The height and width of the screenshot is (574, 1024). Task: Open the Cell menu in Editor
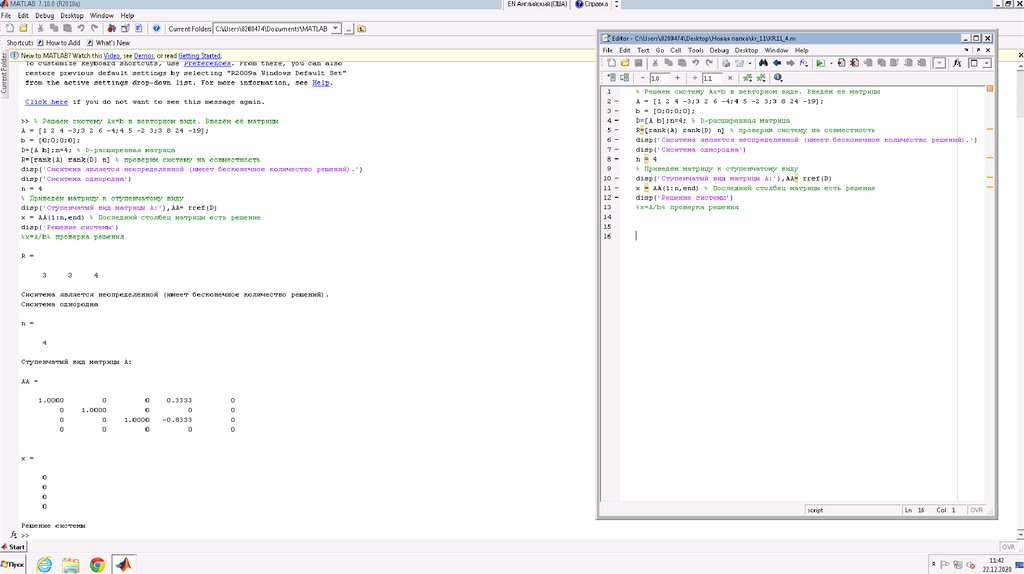click(x=675, y=50)
